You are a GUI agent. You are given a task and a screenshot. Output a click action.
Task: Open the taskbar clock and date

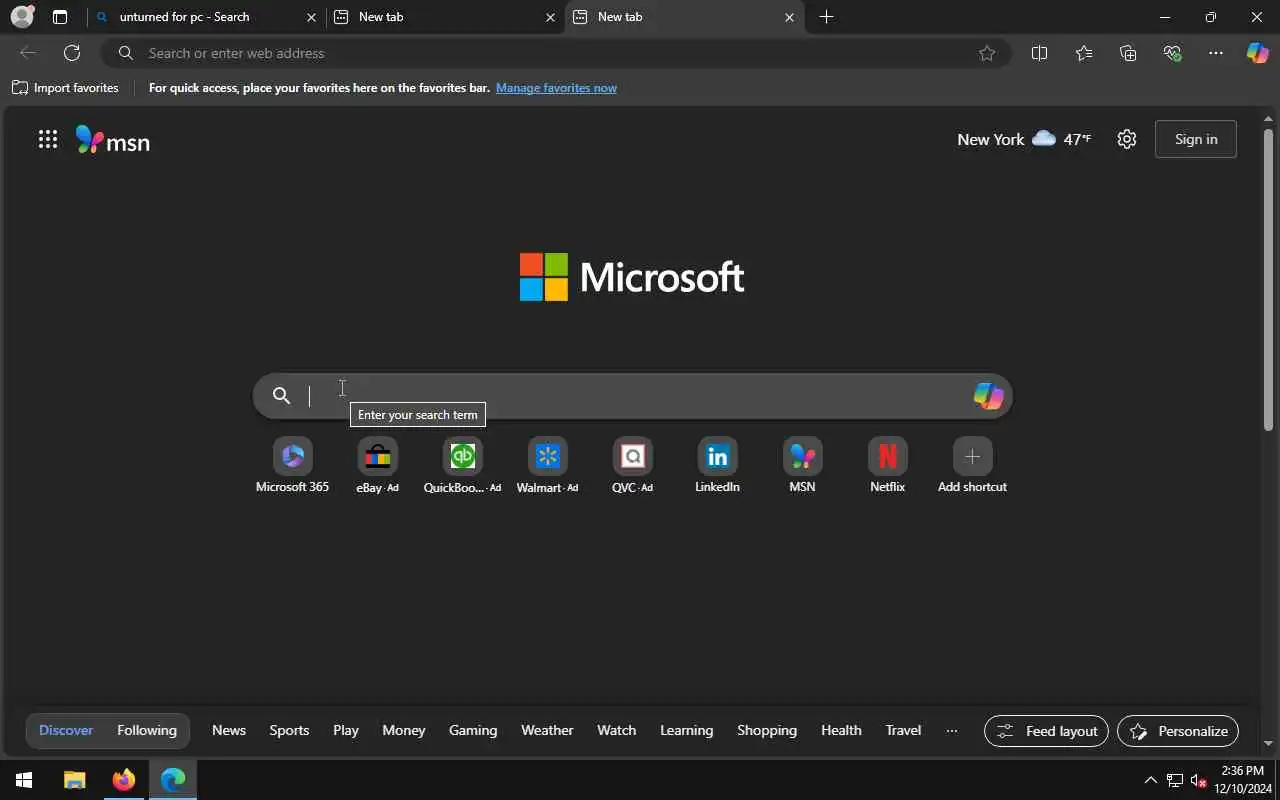tap(1242, 780)
